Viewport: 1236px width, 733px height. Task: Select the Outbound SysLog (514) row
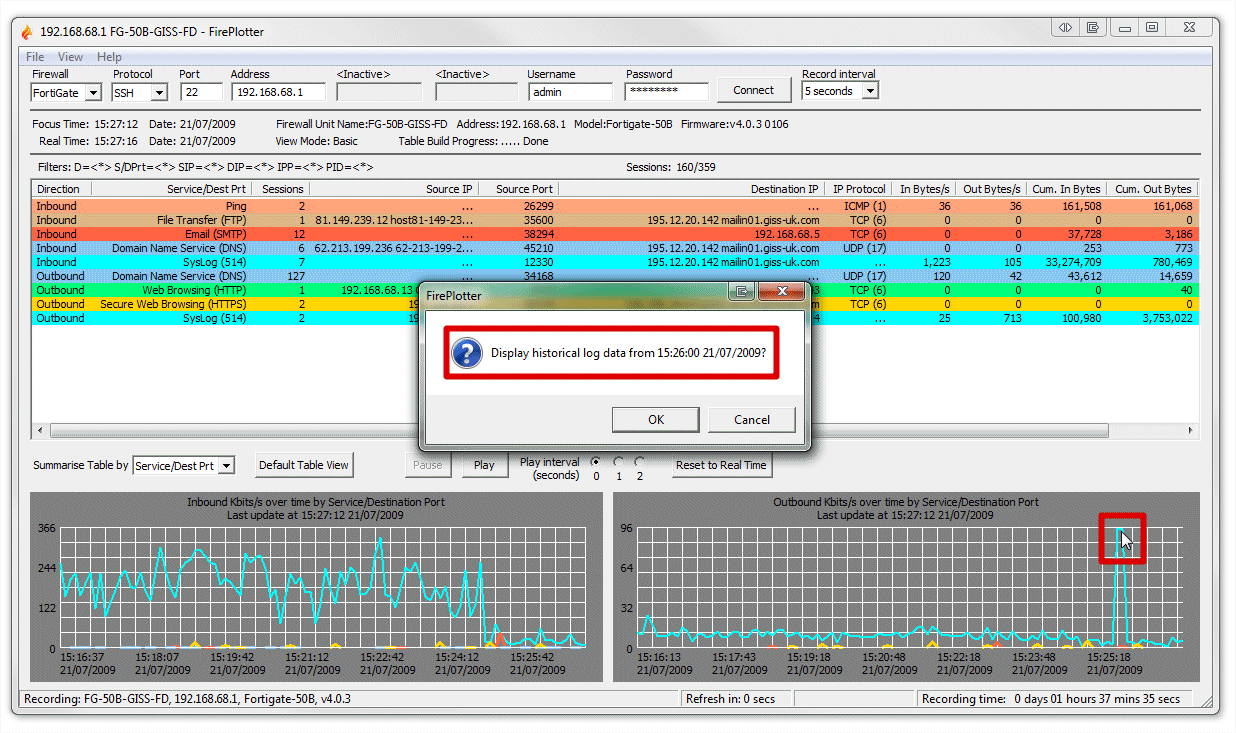click(615, 318)
